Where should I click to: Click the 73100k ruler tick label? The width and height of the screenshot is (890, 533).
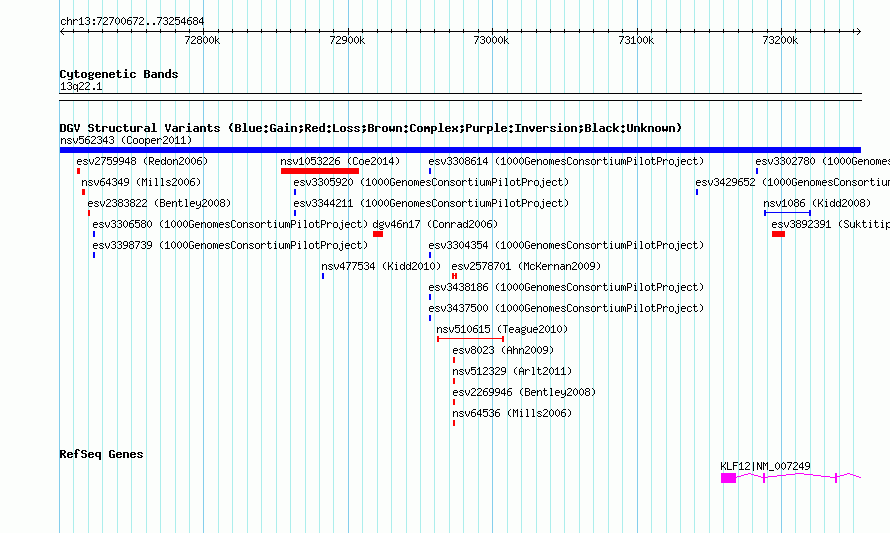pos(636,40)
